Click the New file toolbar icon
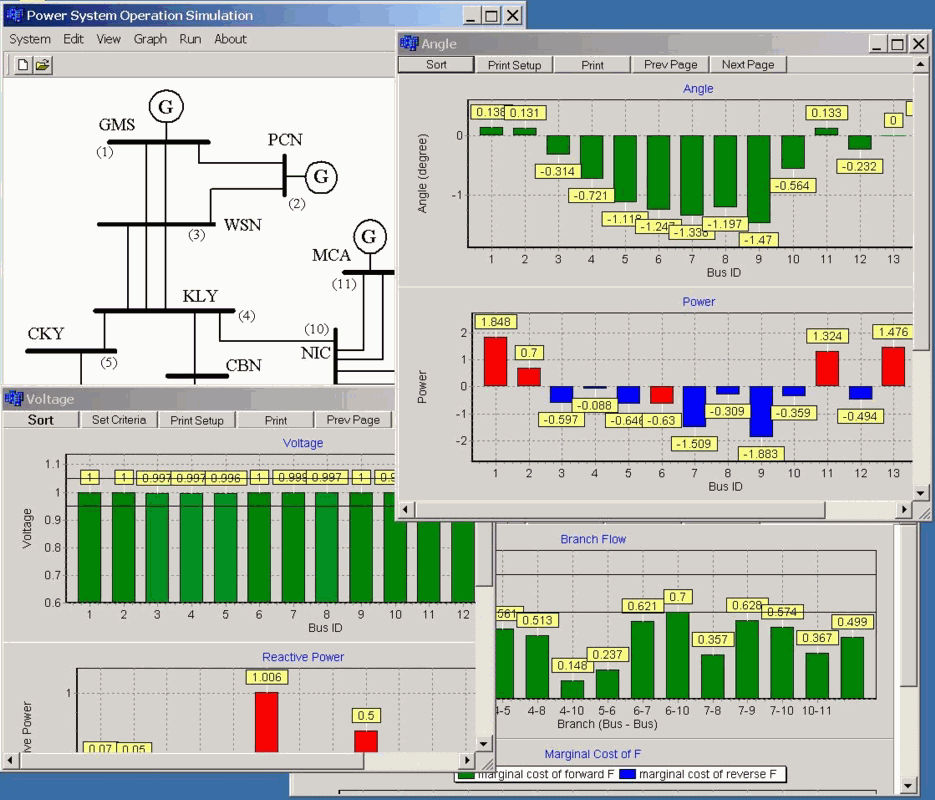This screenshot has height=800, width=935. (23, 65)
